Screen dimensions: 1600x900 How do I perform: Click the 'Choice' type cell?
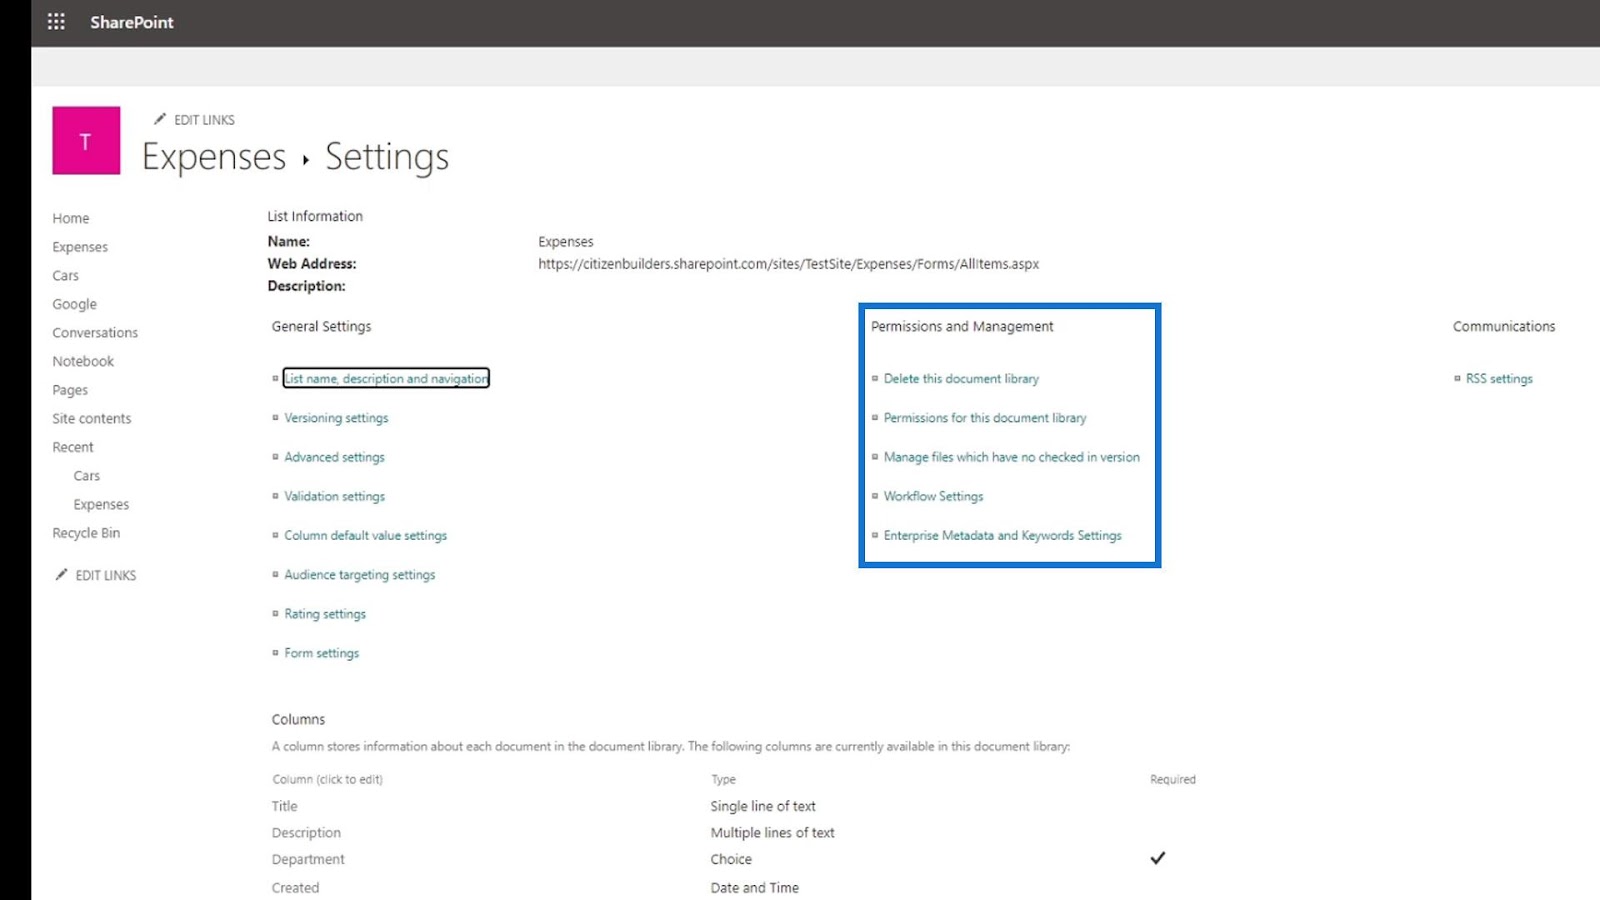pos(731,859)
